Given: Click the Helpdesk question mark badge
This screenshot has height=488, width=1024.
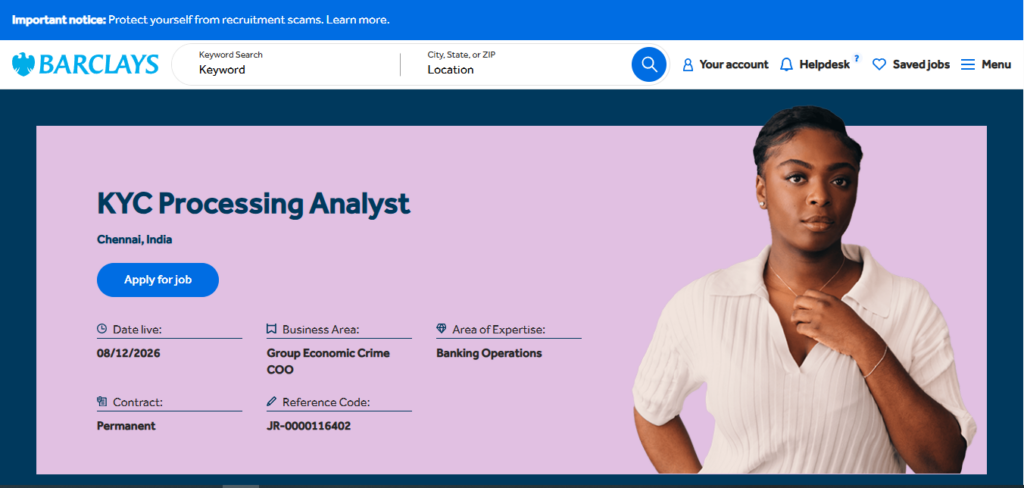Looking at the screenshot, I should pyautogui.click(x=857, y=58).
